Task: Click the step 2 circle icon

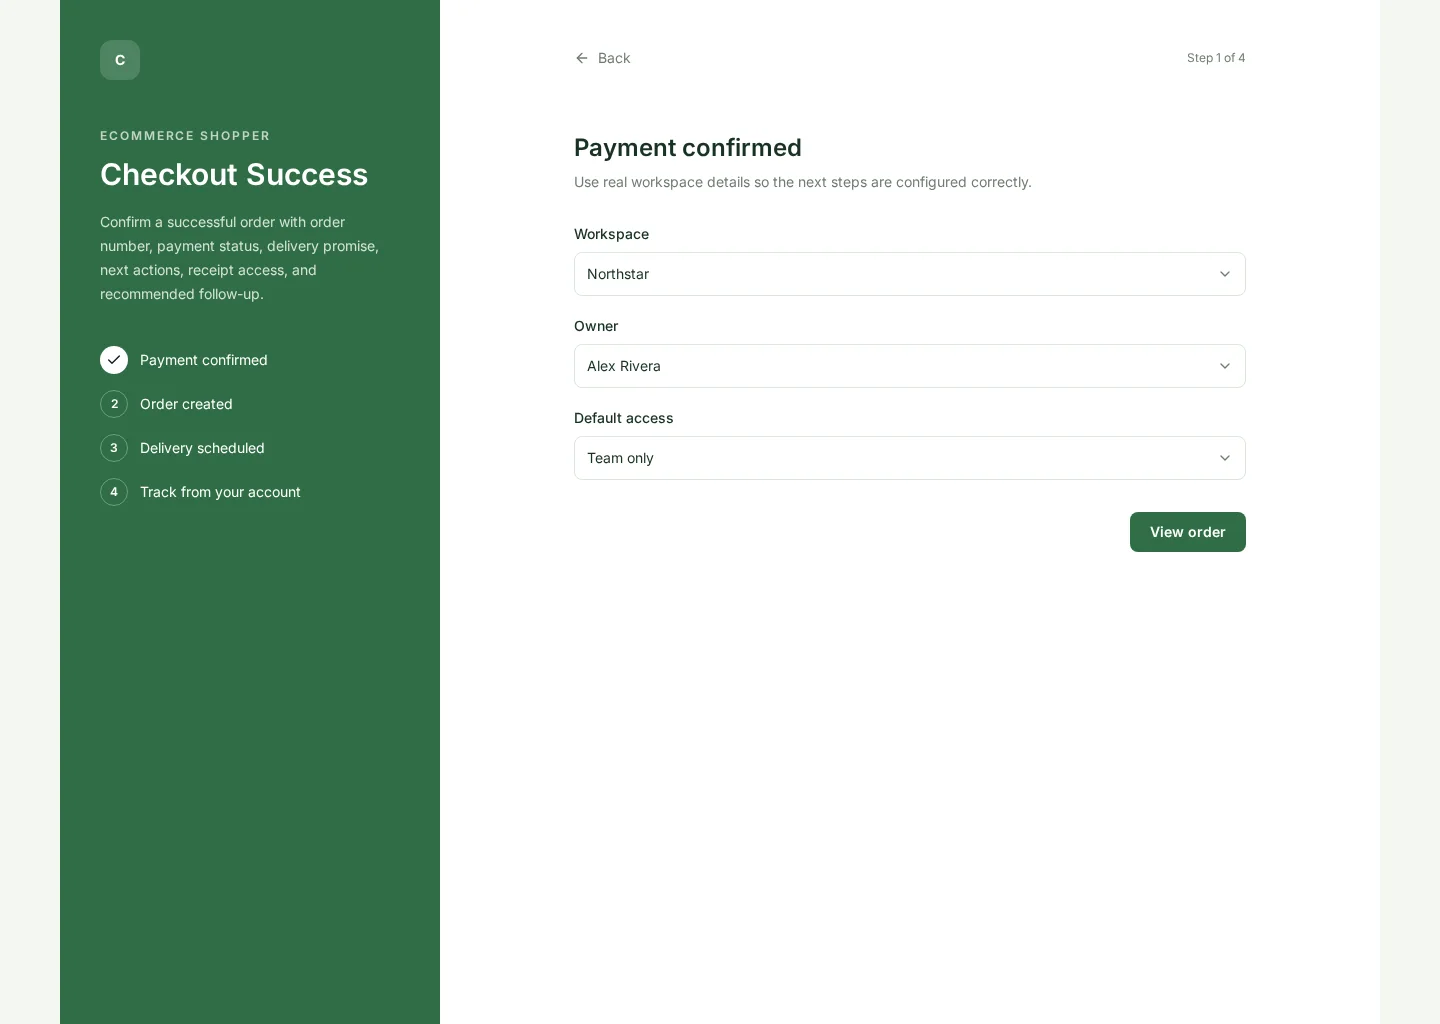Action: (x=114, y=404)
